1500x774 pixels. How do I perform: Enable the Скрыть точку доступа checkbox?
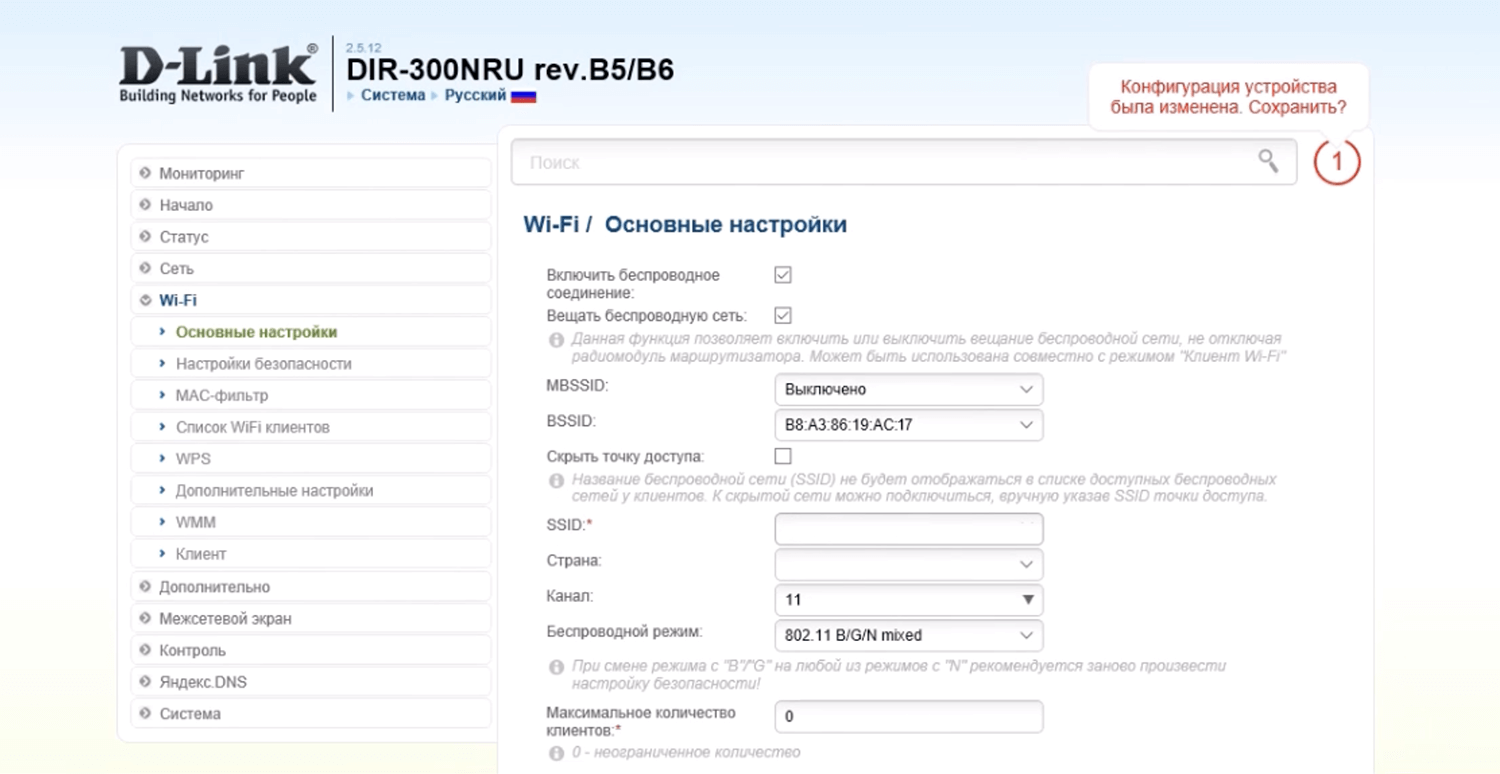[x=783, y=456]
